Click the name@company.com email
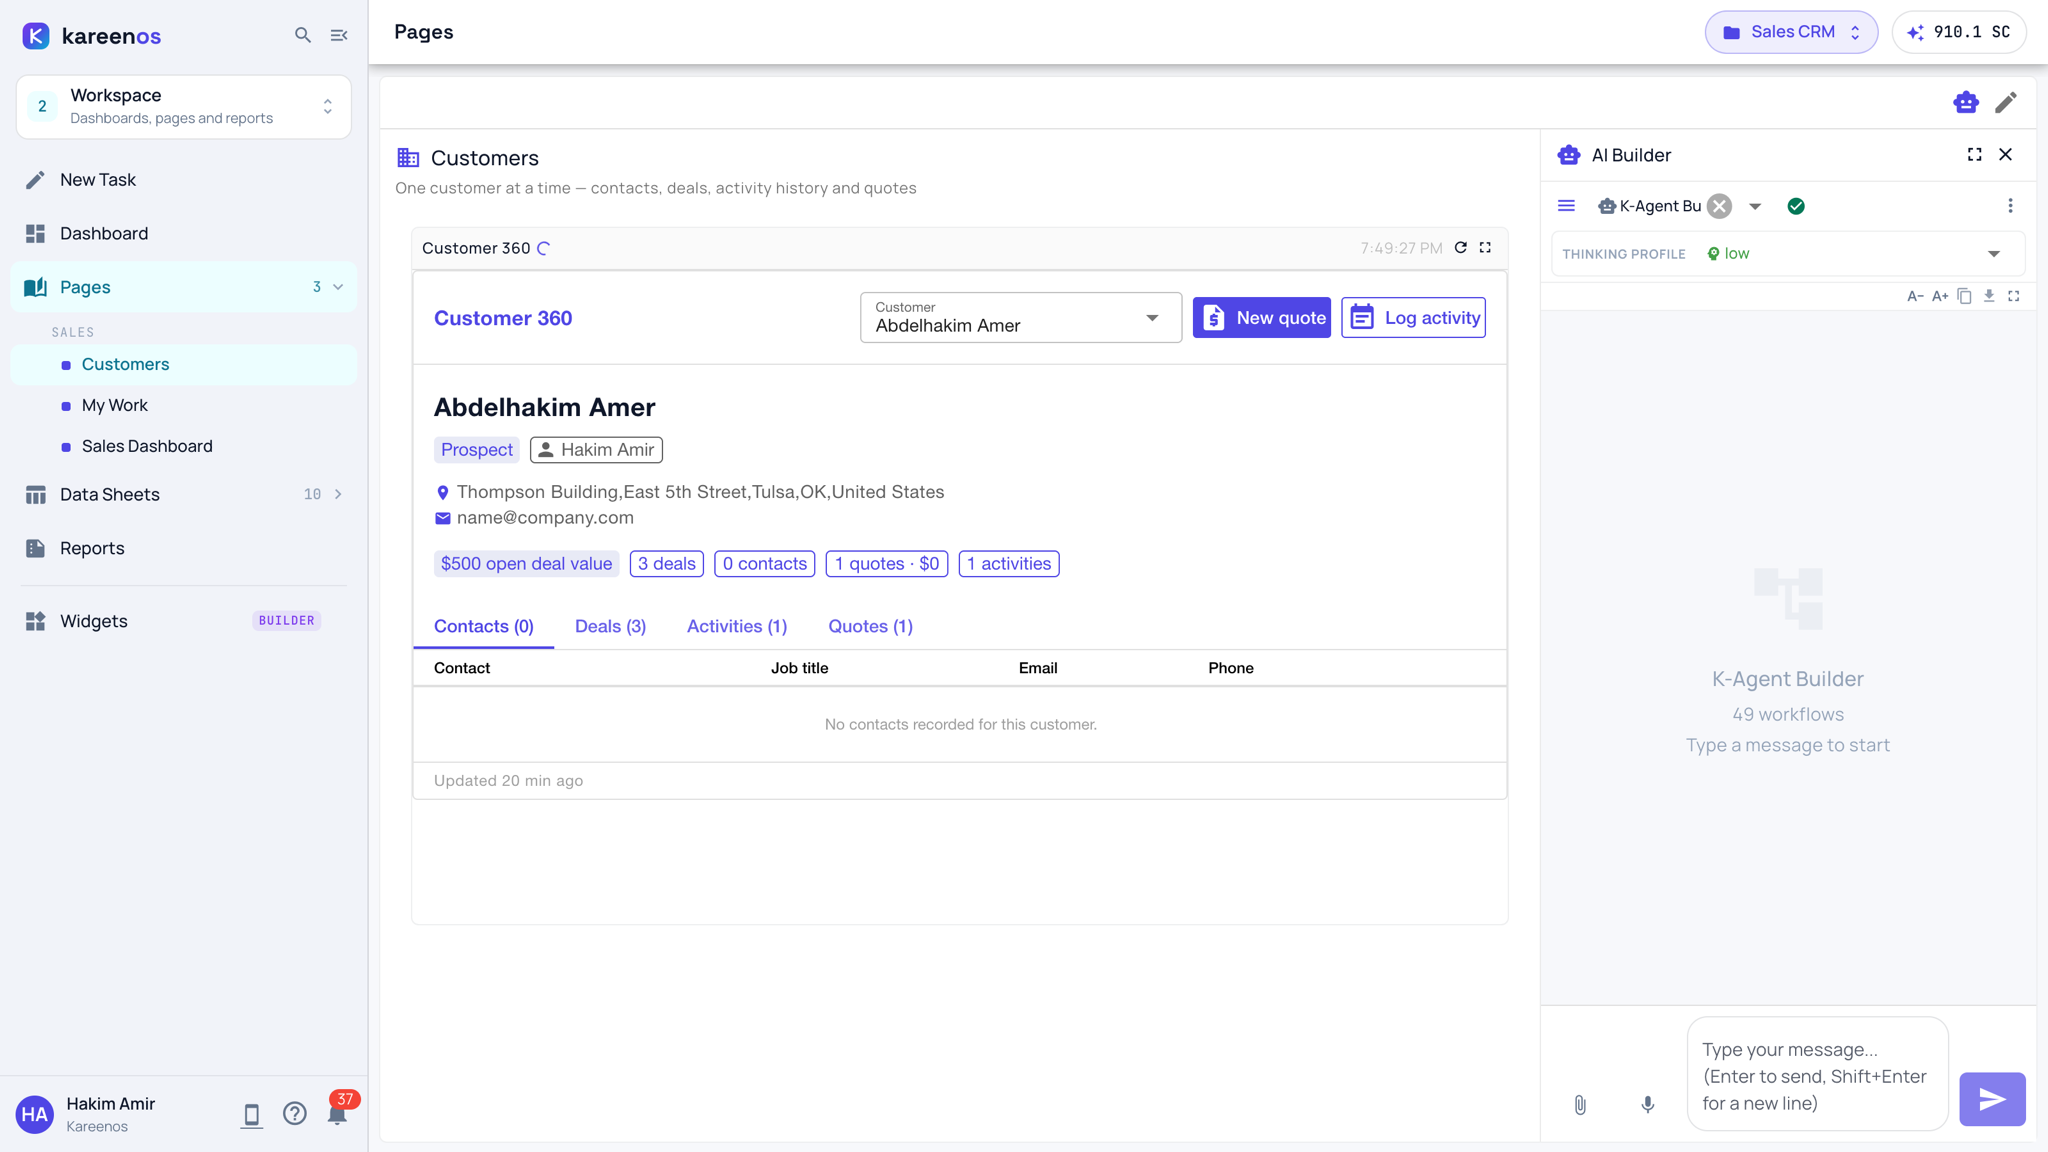Screen dimensions: 2048x1152 [545, 518]
